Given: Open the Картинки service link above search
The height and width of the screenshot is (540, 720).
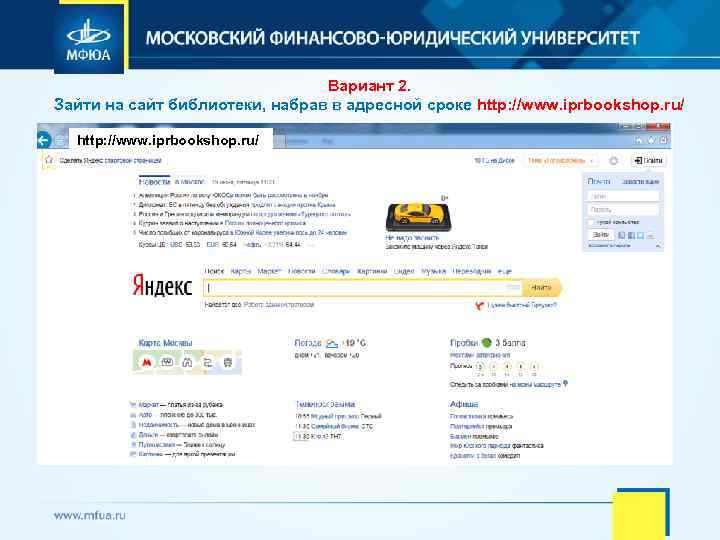Looking at the screenshot, I should (x=372, y=271).
